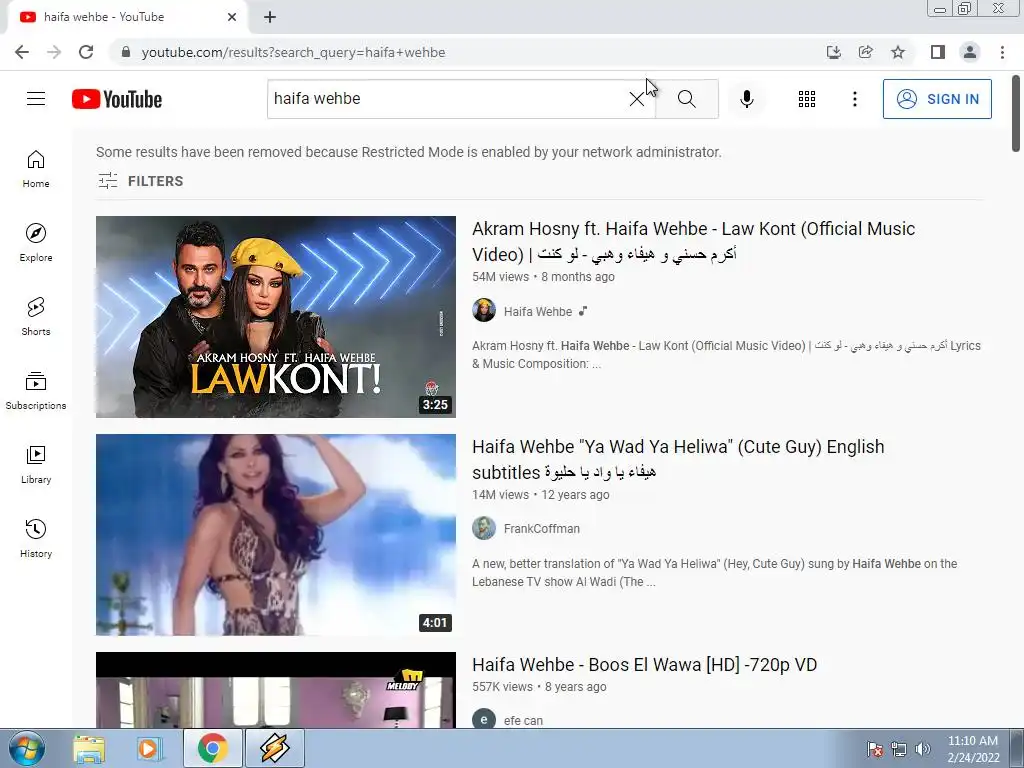Image resolution: width=1024 pixels, height=768 pixels.
Task: Open the YouTube hamburger guide menu
Action: click(36, 99)
